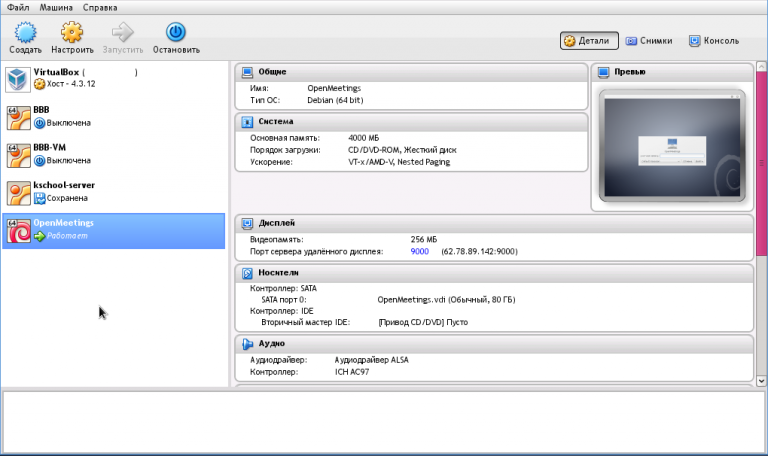Click the Аудио section speaker icon
Viewport: 768px width, 456px height.
point(247,344)
